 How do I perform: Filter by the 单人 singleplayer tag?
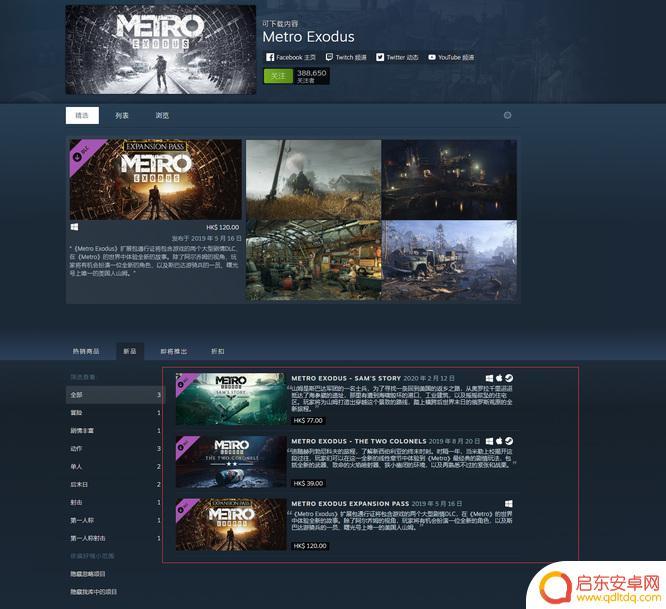115,466
